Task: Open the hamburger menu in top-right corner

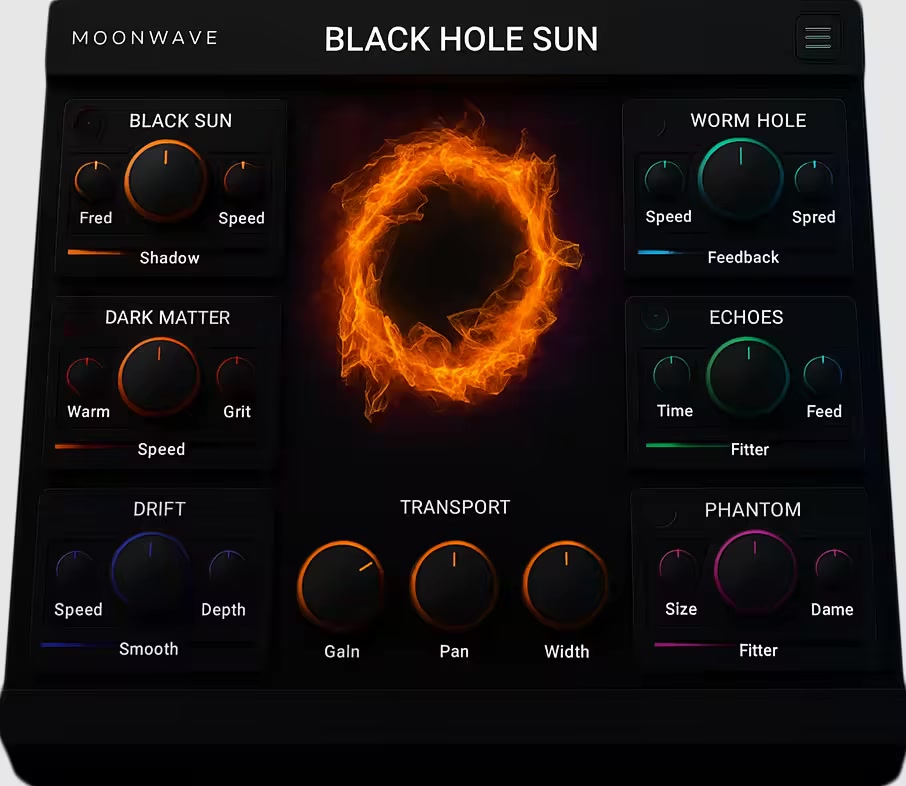Action: coord(818,39)
